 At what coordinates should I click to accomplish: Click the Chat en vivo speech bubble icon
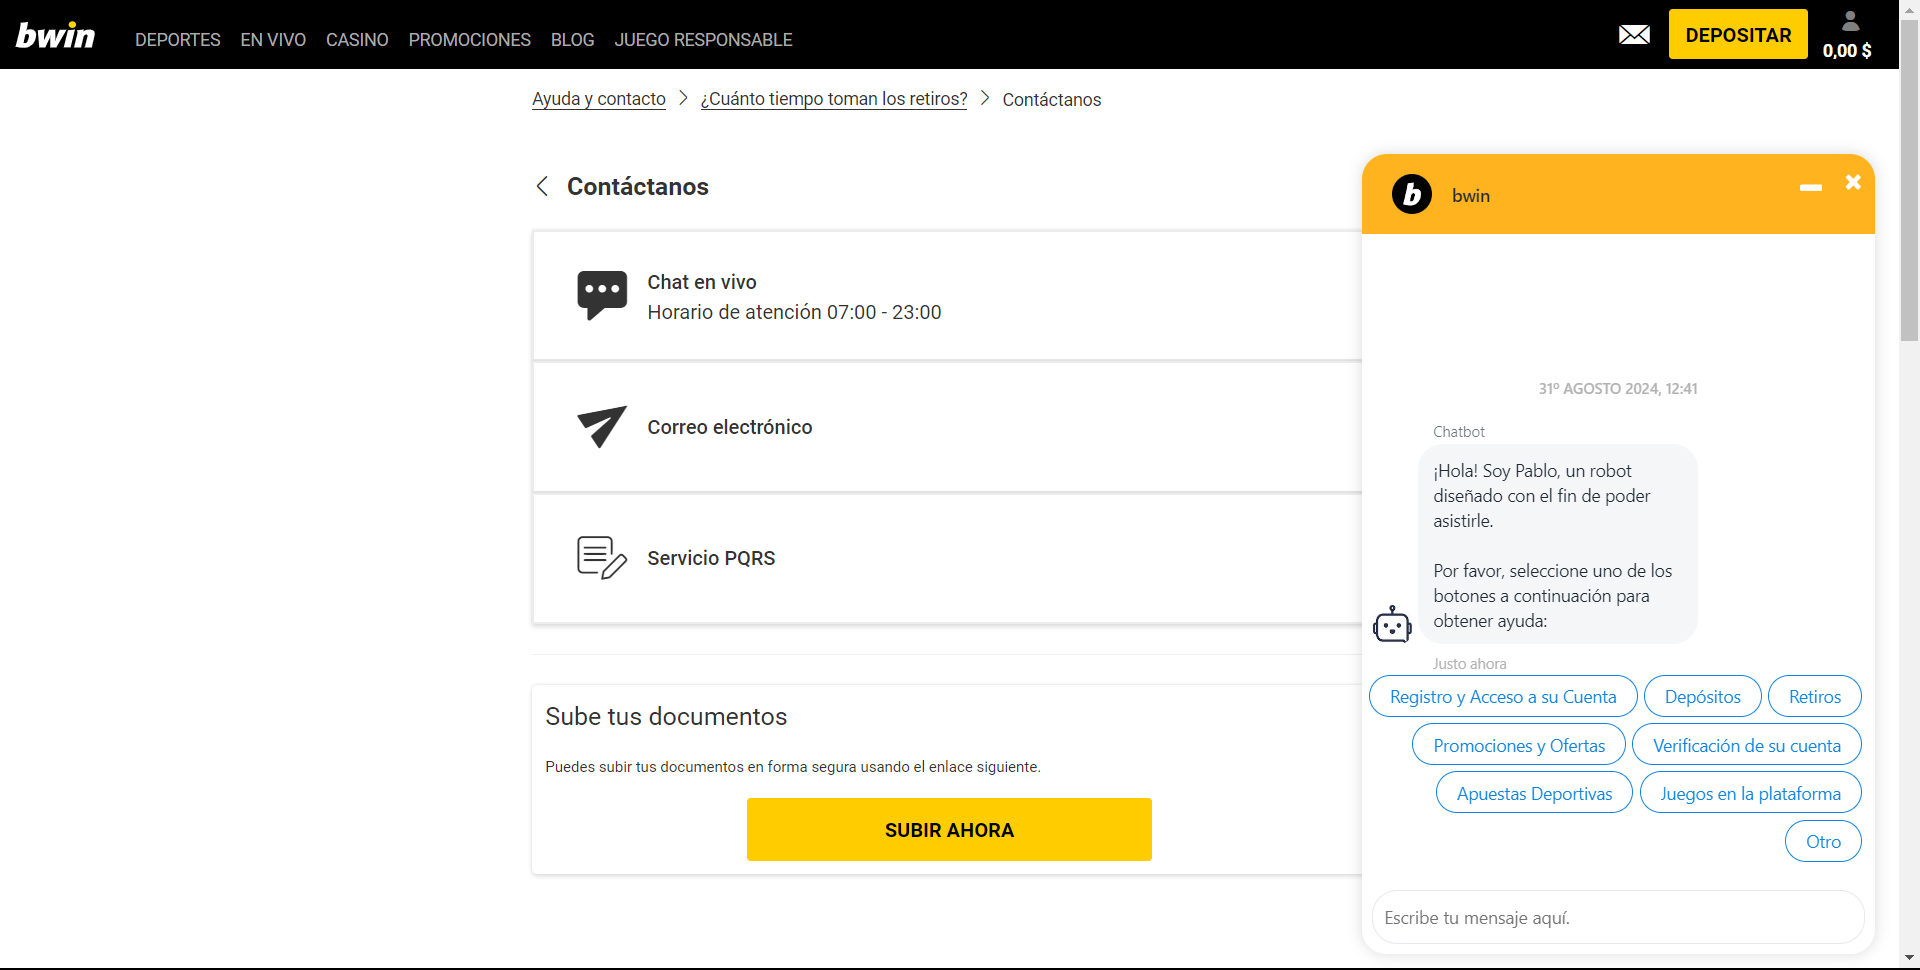click(x=602, y=295)
